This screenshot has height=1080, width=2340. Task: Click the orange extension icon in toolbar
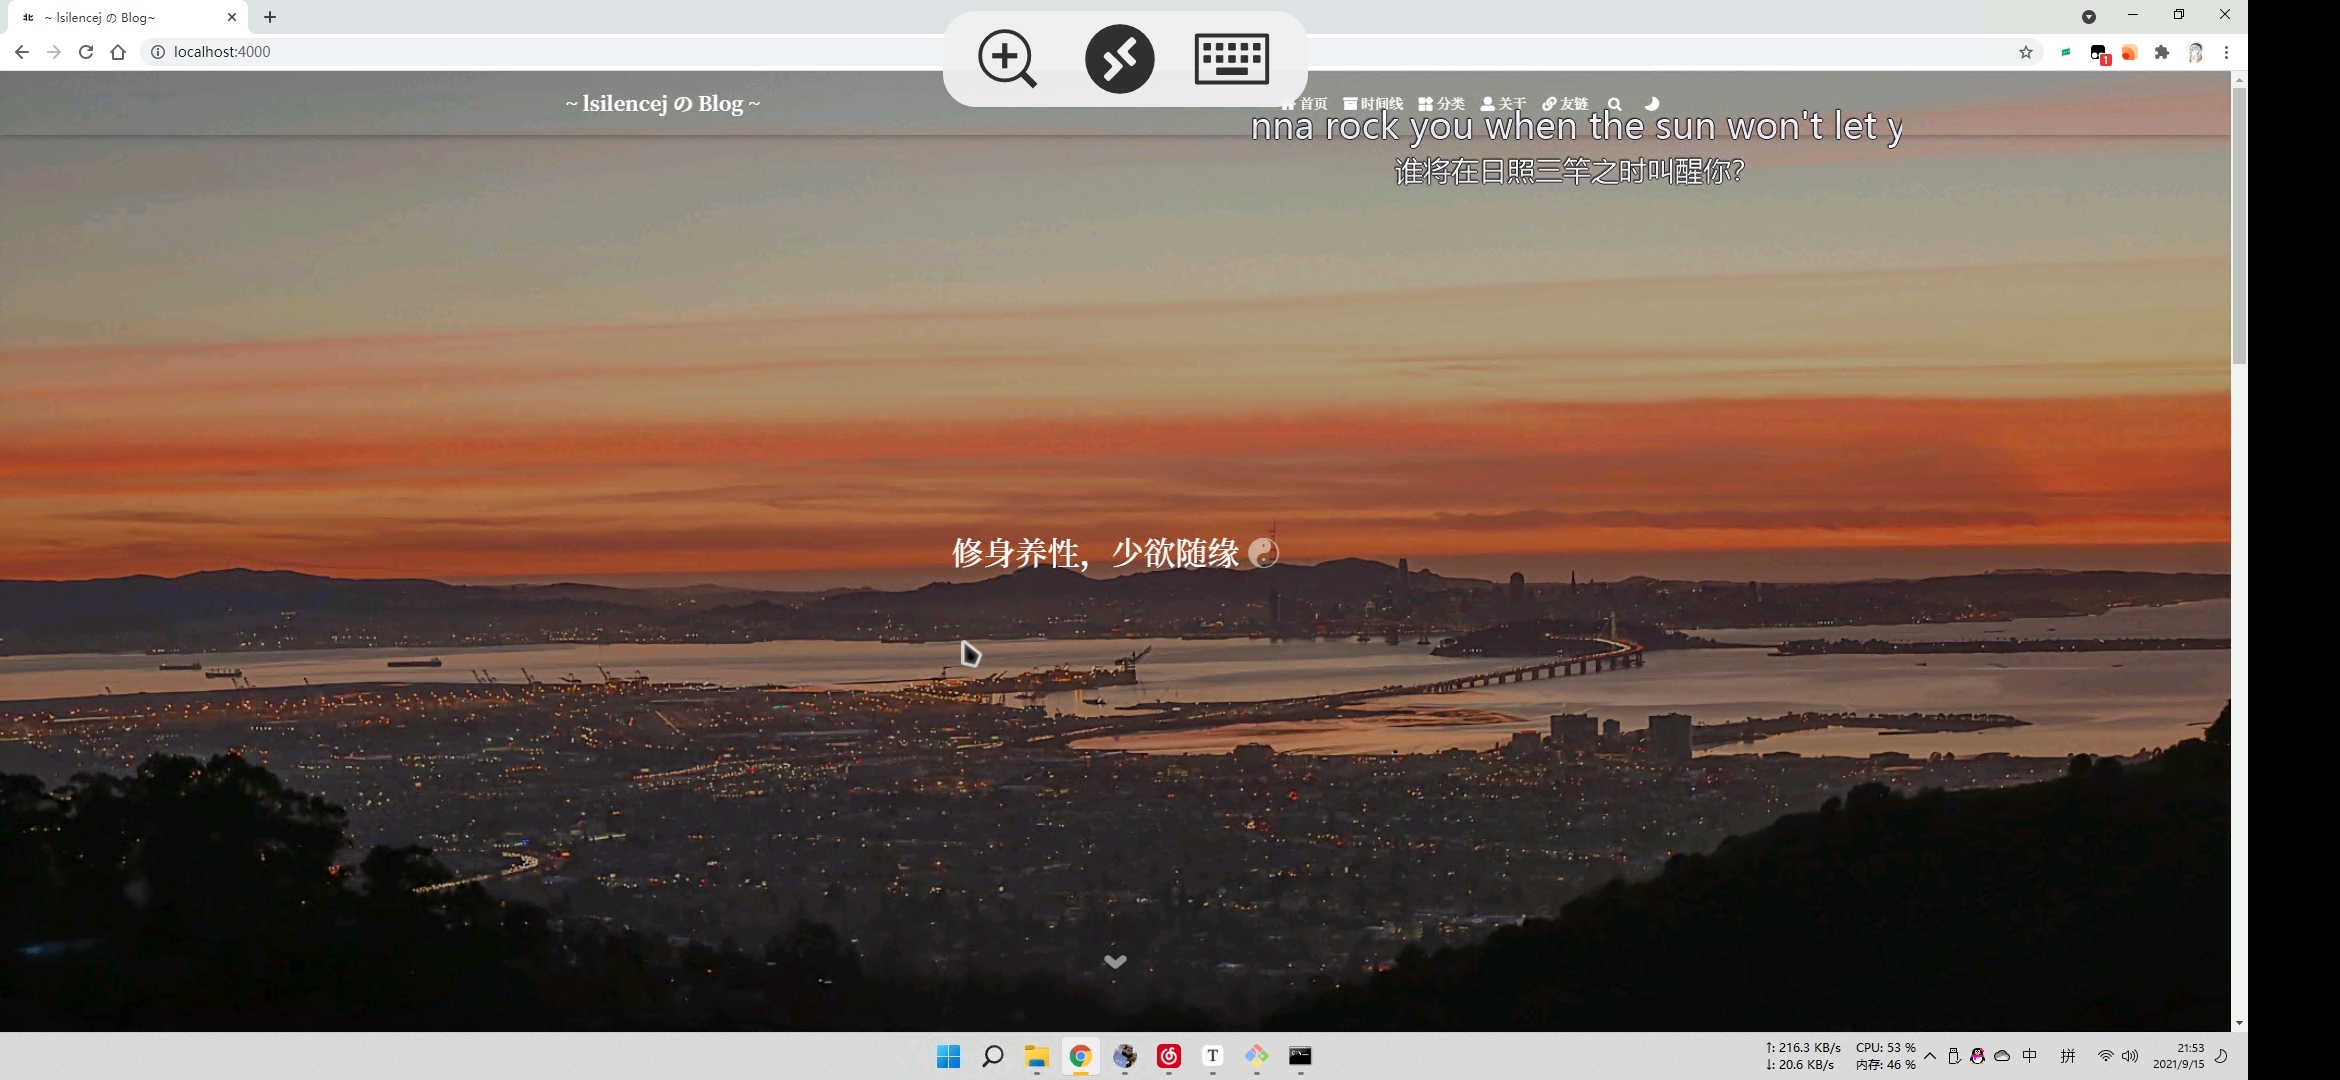point(2130,52)
